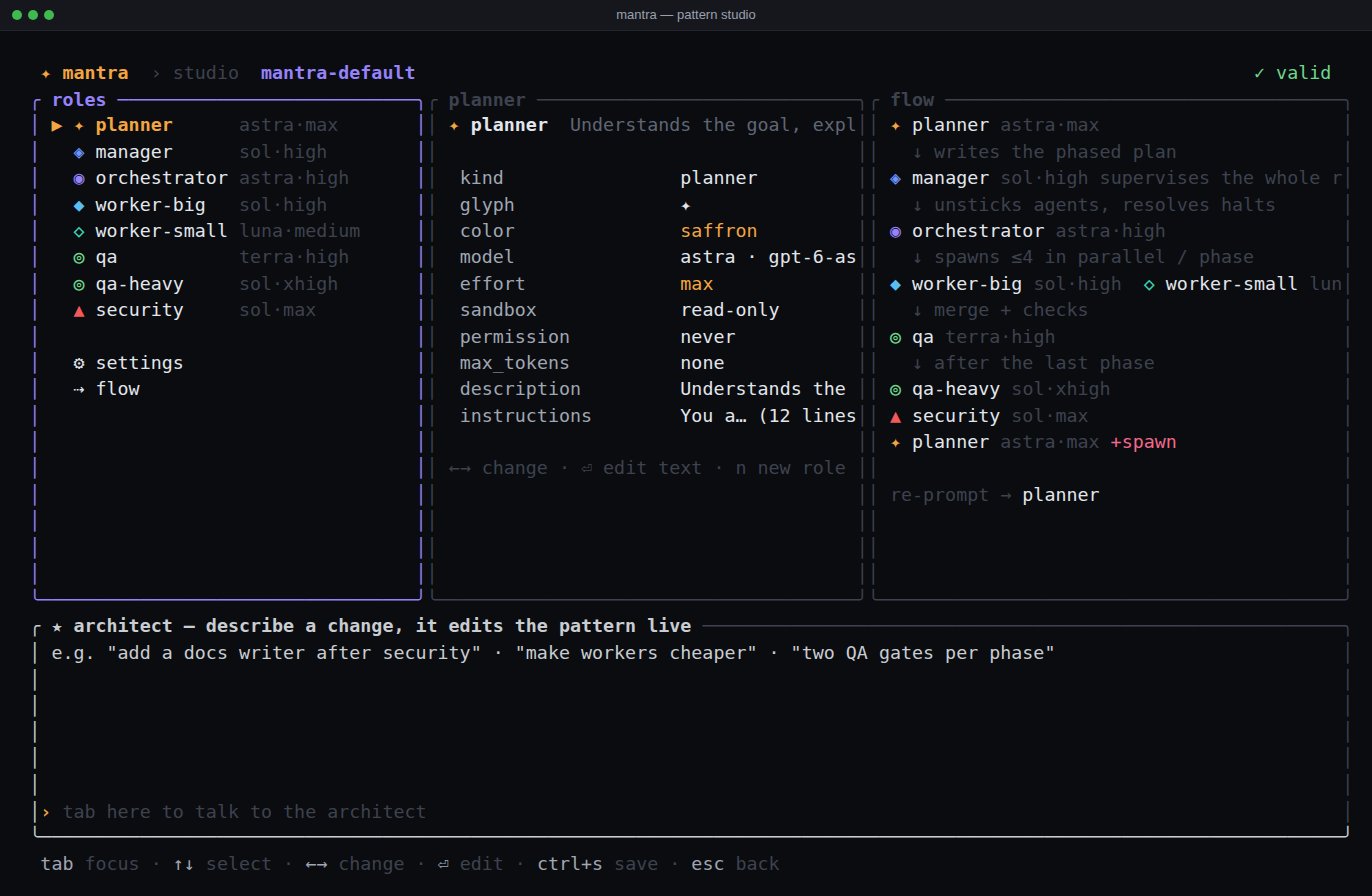Click the planner star glyph in roles list
The width and height of the screenshot is (1372, 896).
[x=79, y=126]
